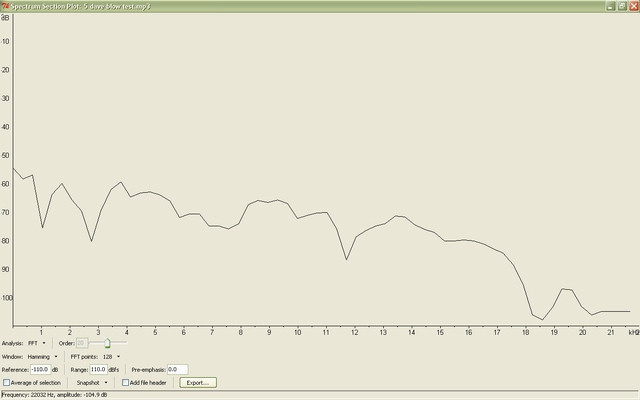
Task: Open the Analysis type dropdown showing FFT
Action: click(37, 343)
